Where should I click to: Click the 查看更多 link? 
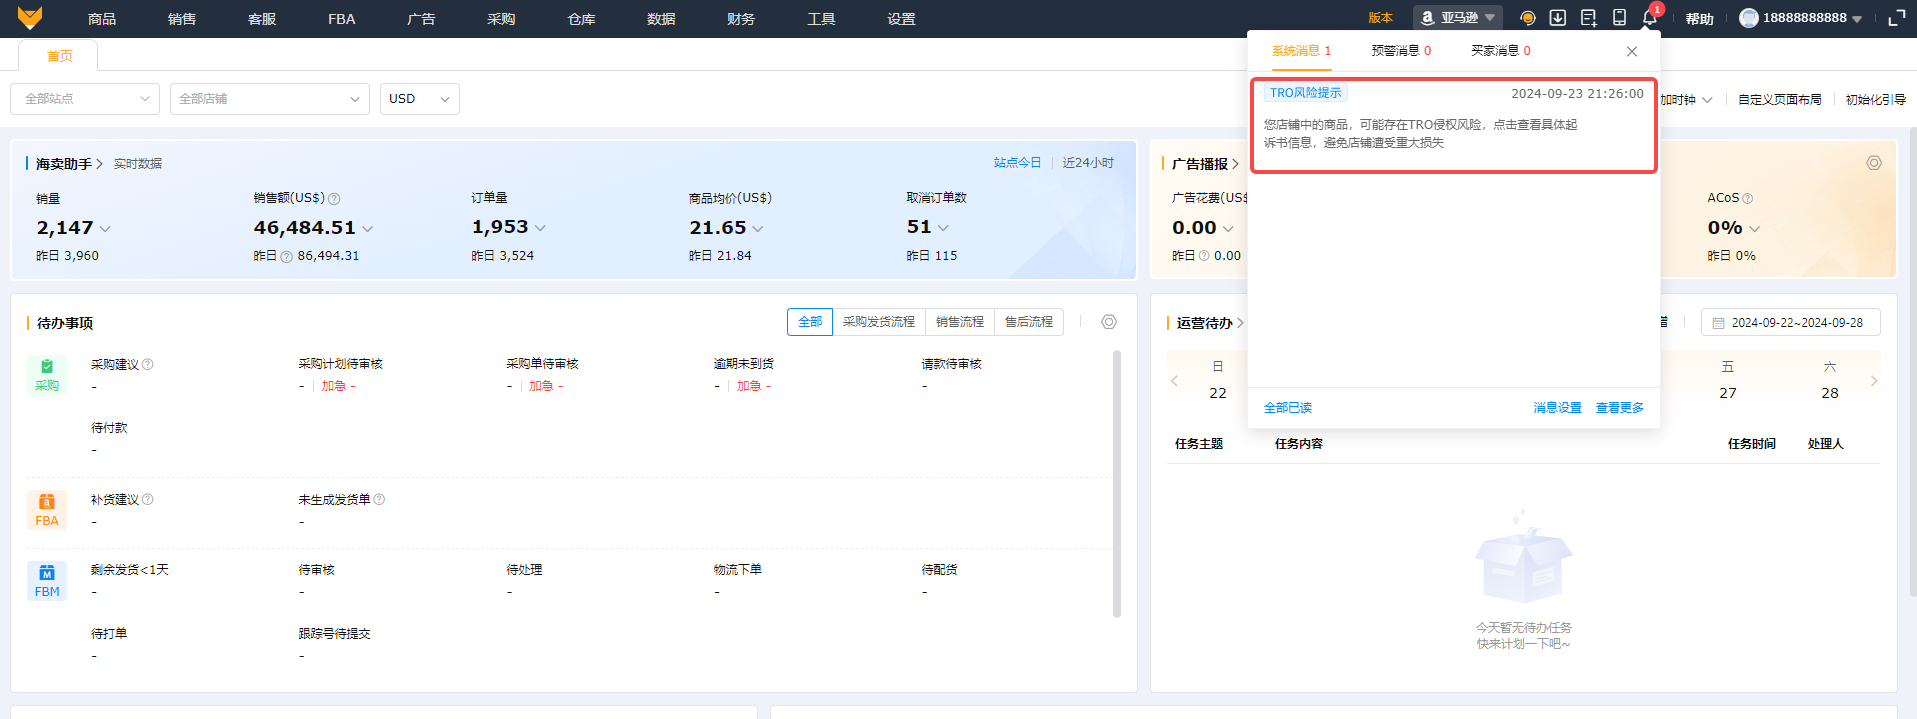[x=1619, y=408]
